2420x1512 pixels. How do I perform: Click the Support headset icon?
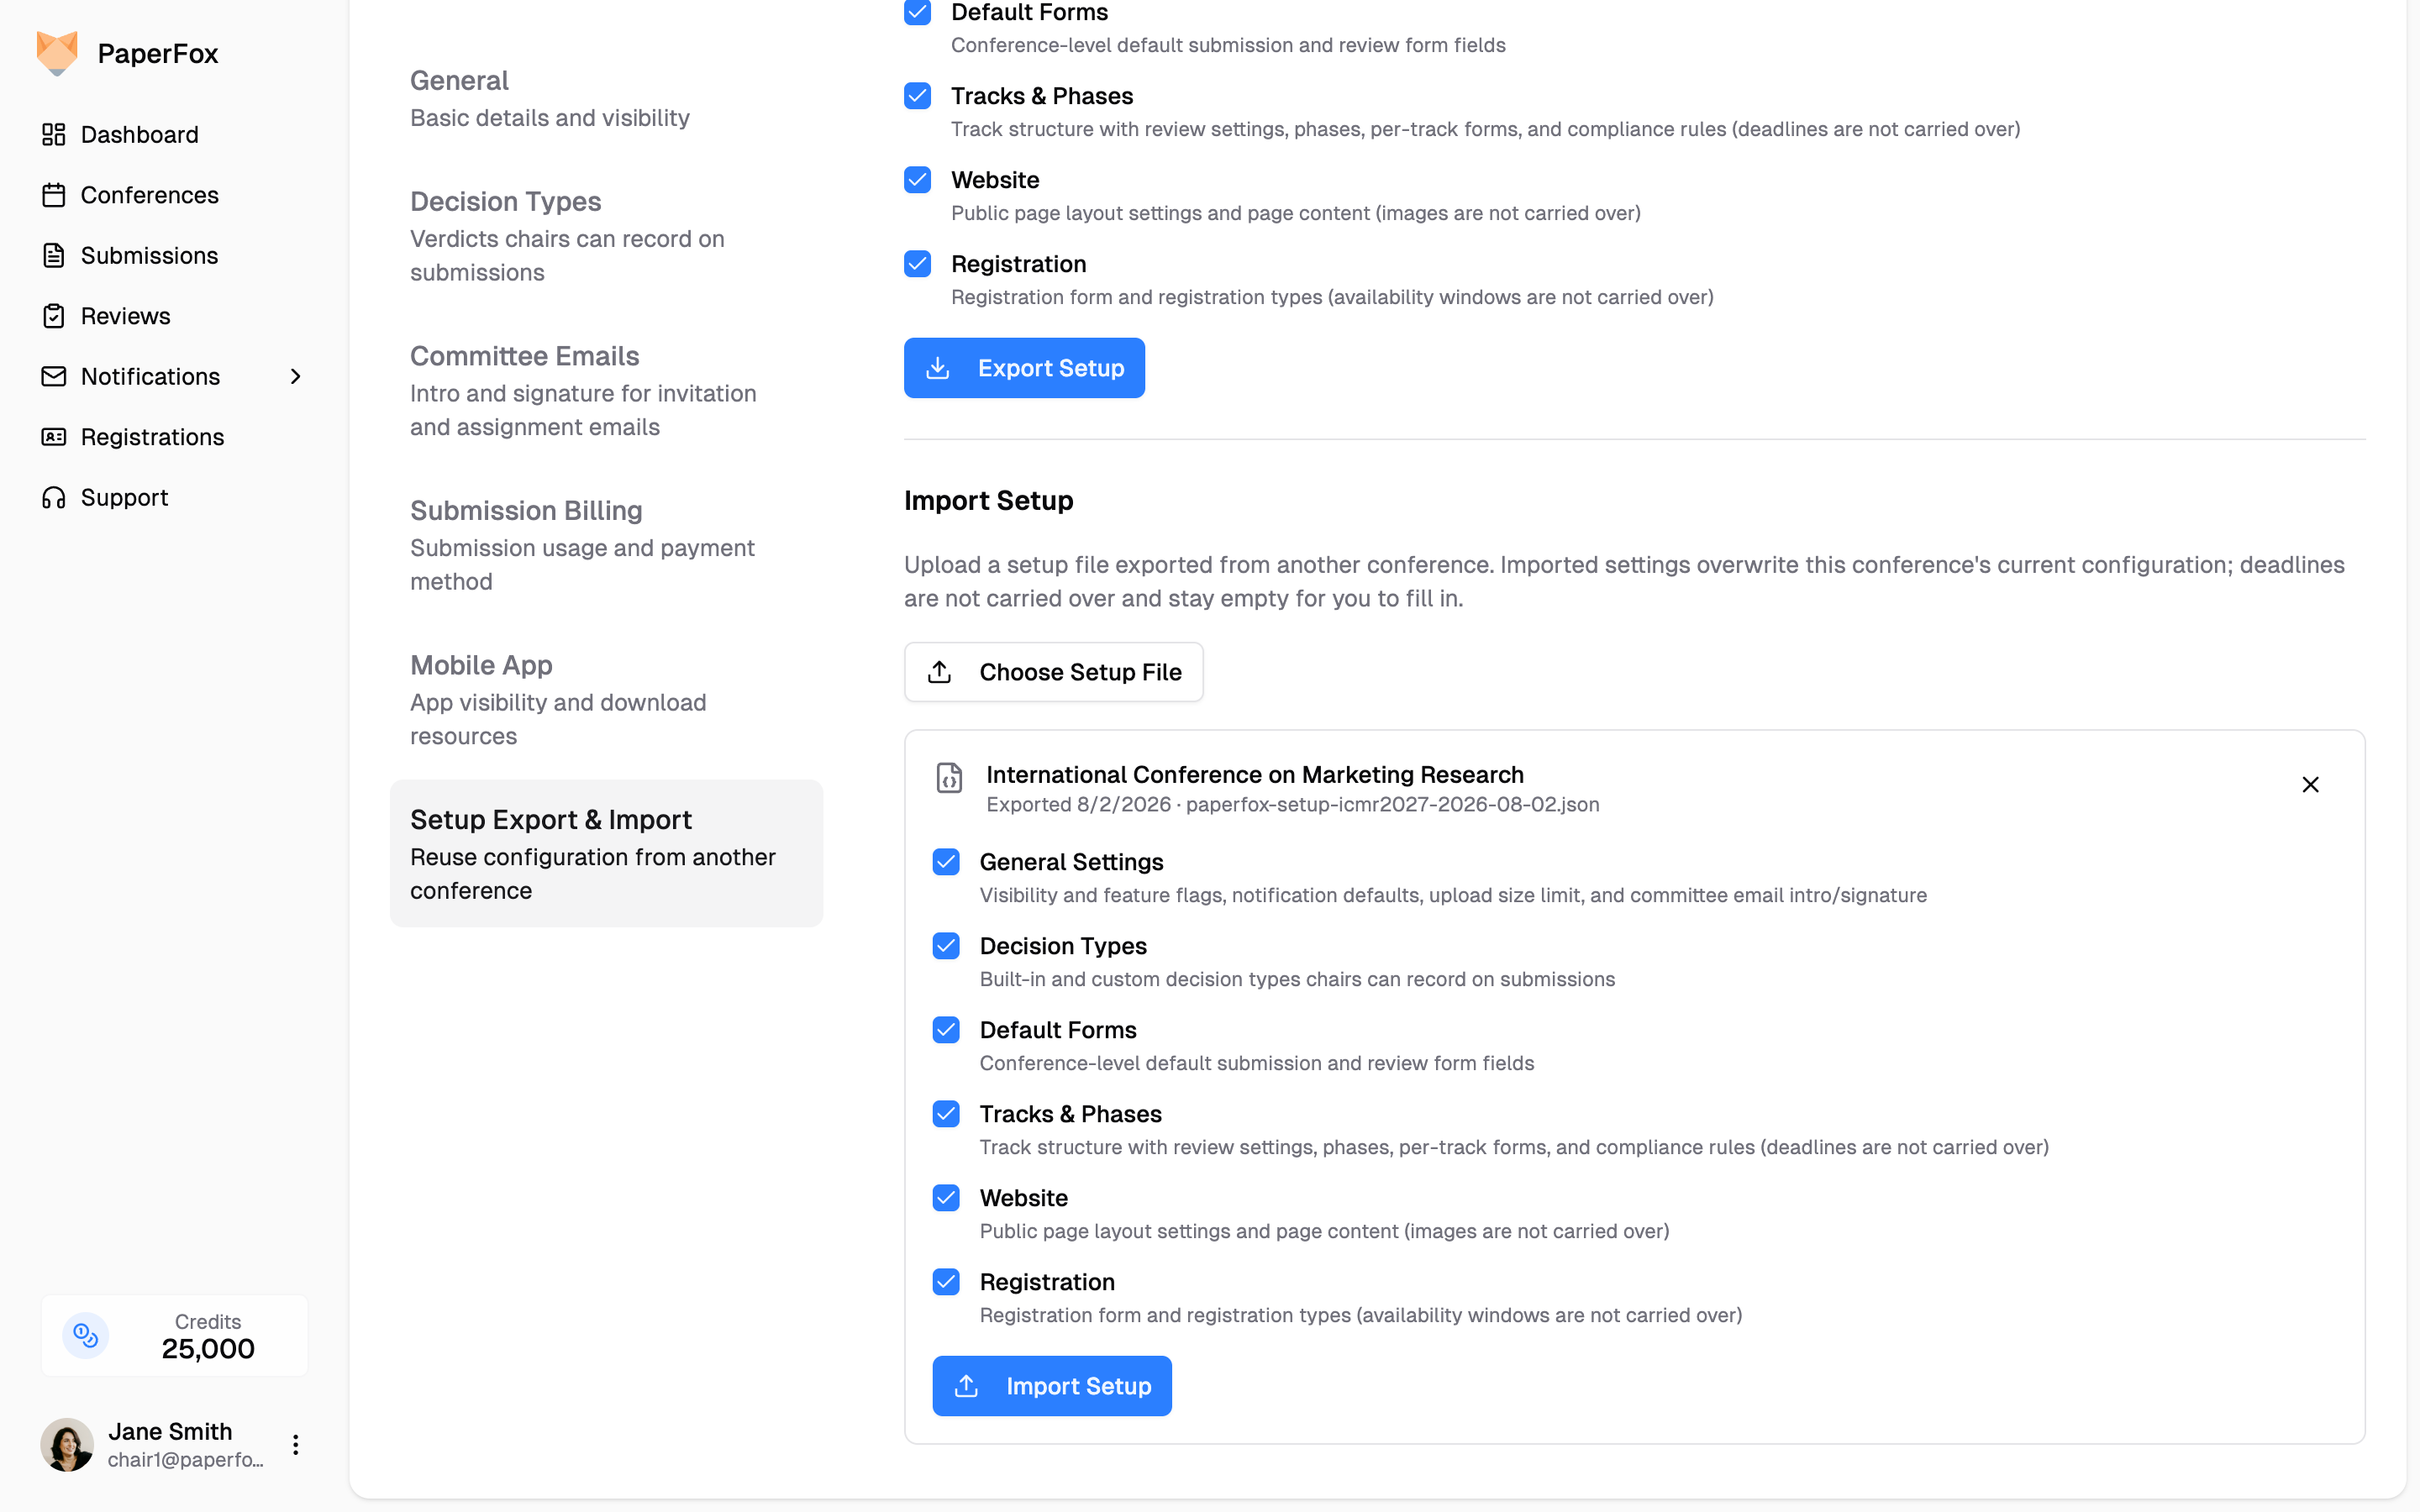click(54, 497)
